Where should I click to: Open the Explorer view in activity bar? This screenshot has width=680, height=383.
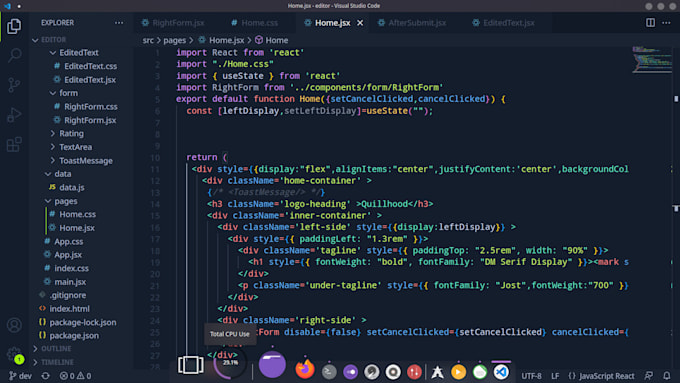pos(14,26)
